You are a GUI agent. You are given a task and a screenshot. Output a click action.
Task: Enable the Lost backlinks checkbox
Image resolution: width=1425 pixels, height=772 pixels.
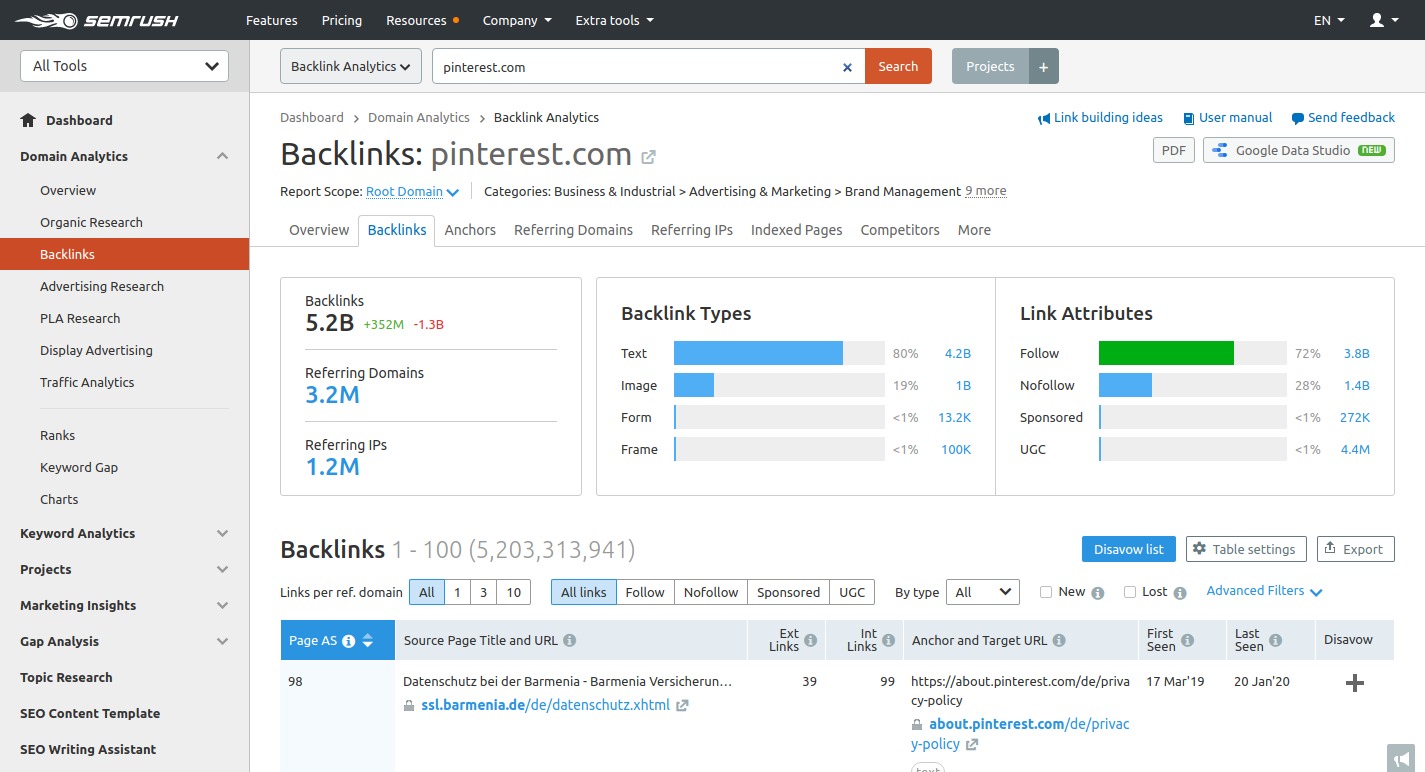1130,592
